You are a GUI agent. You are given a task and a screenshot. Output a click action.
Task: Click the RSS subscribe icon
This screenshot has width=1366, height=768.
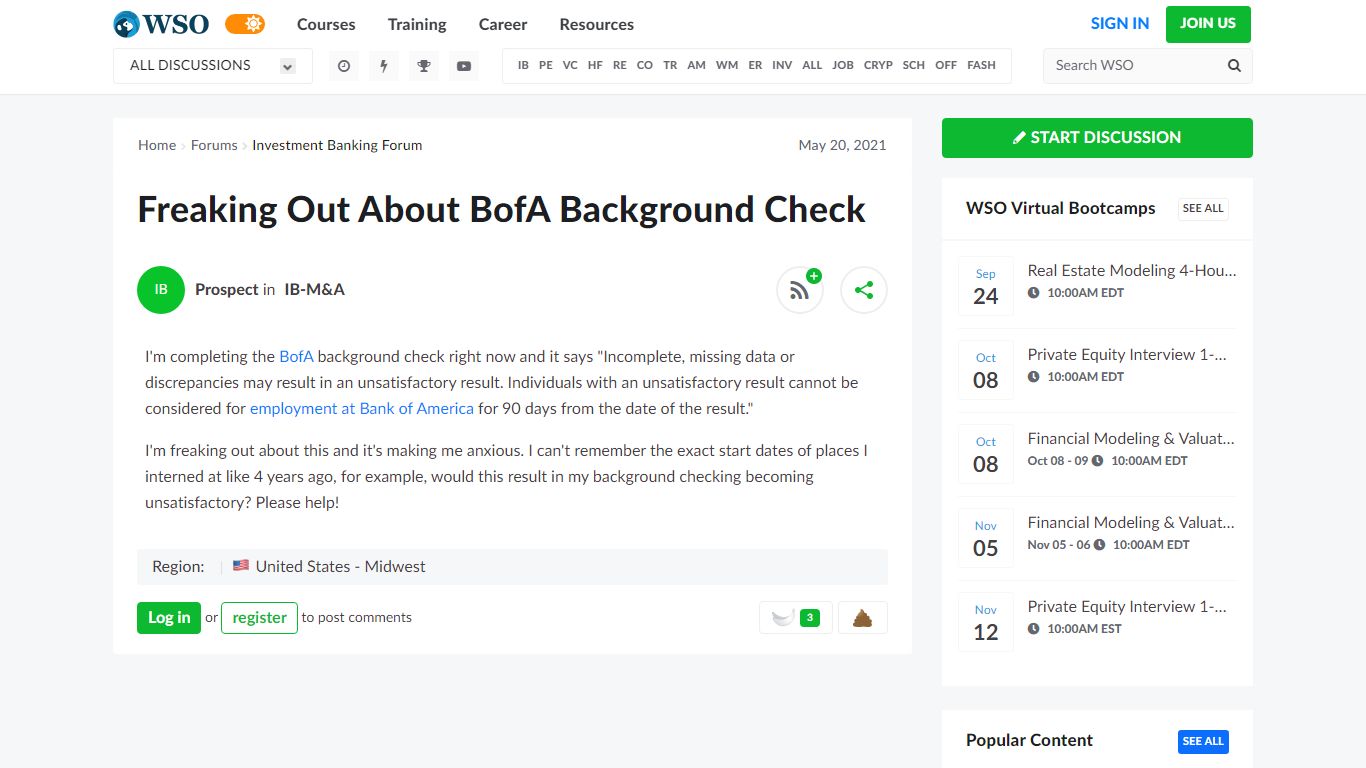click(x=800, y=290)
